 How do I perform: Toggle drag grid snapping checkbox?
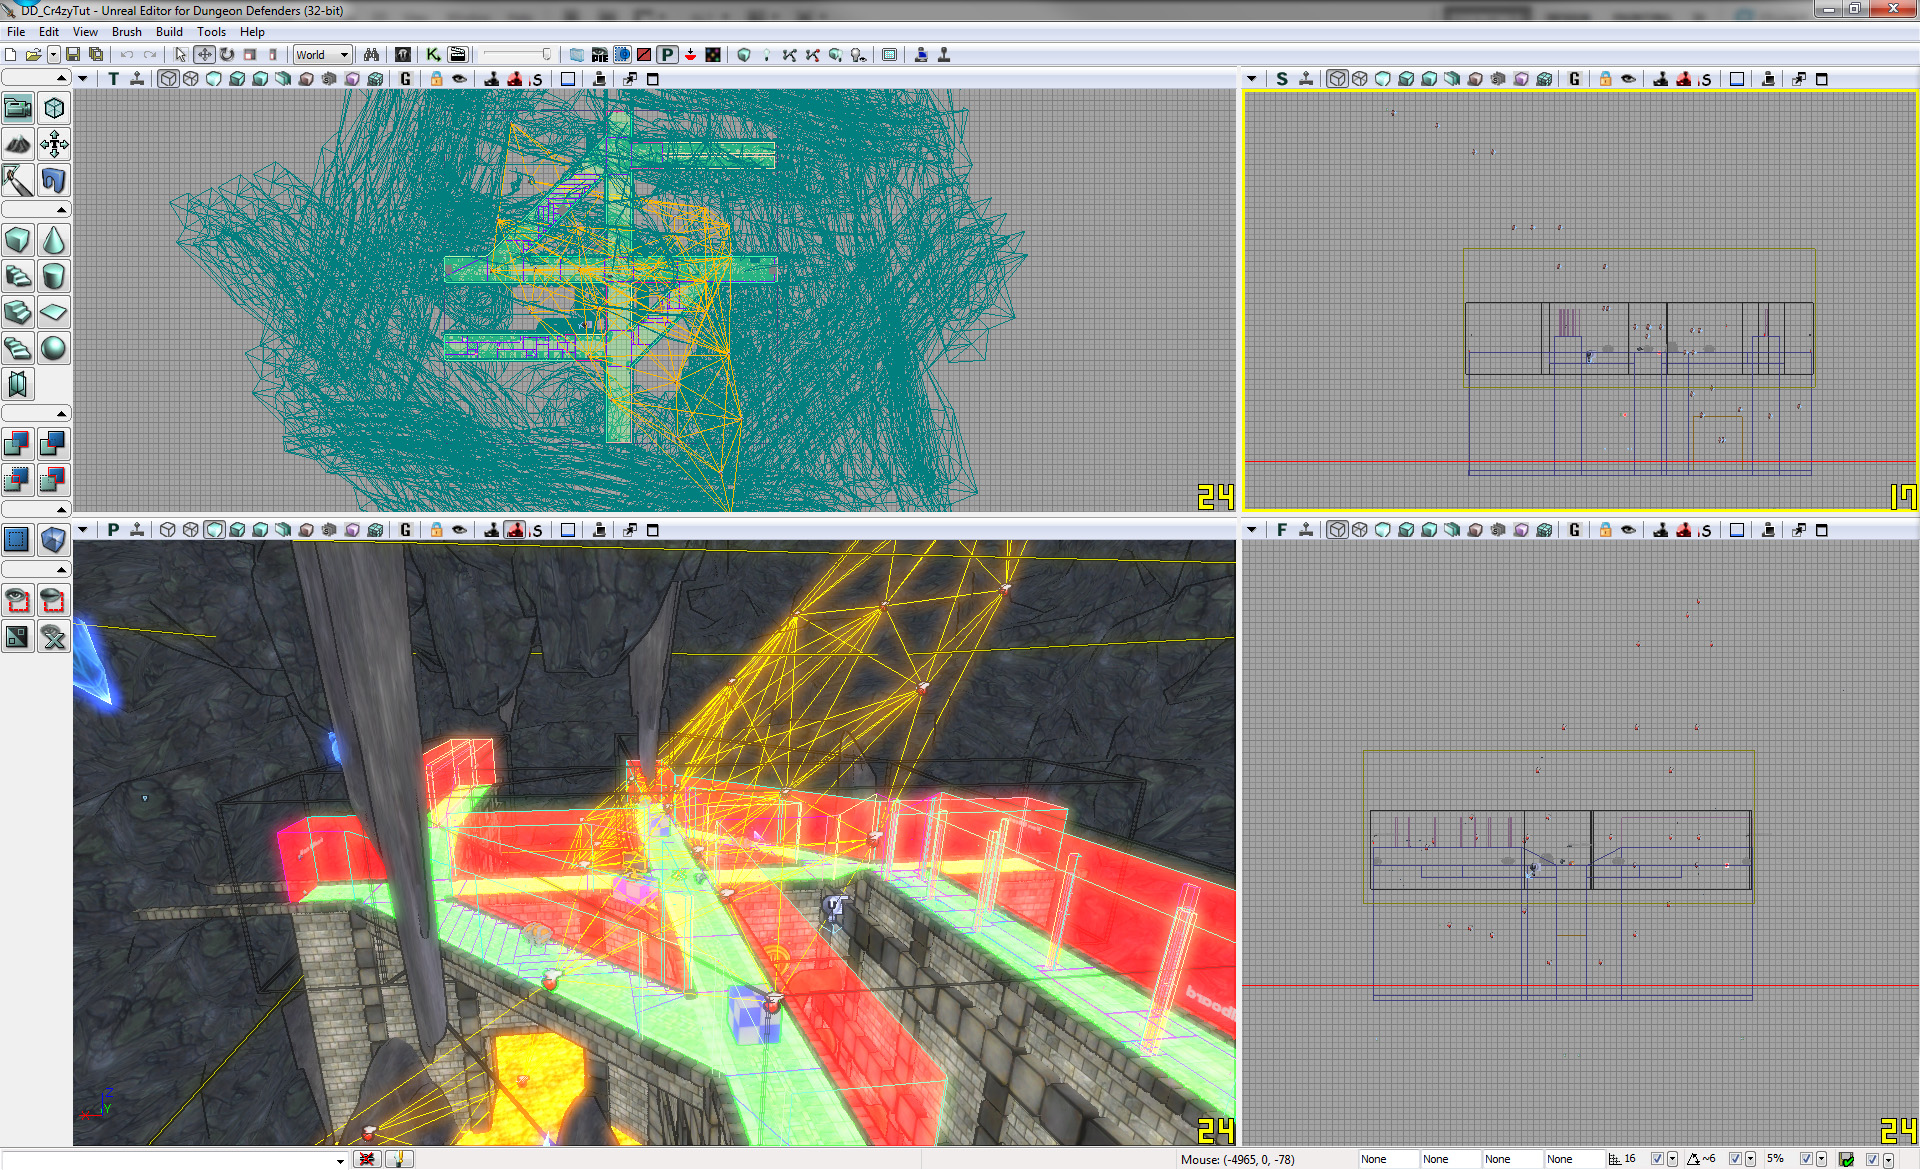(x=1657, y=1159)
